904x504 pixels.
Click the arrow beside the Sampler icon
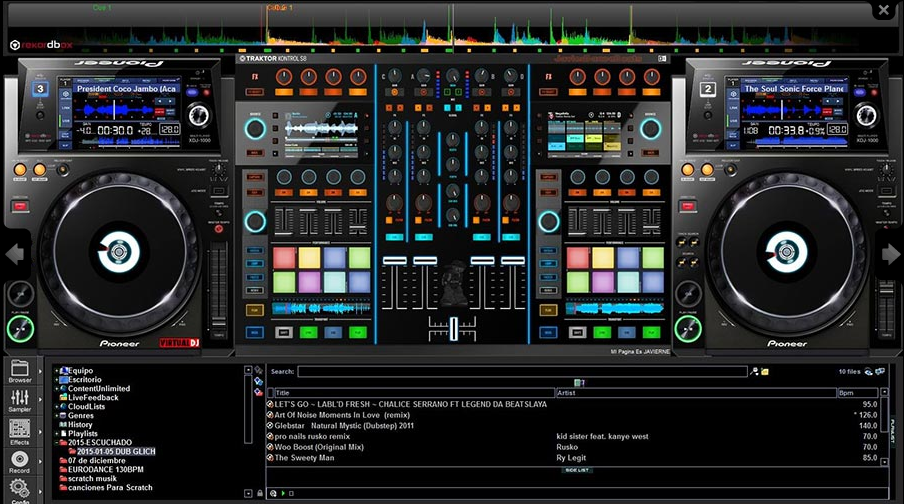coord(40,400)
